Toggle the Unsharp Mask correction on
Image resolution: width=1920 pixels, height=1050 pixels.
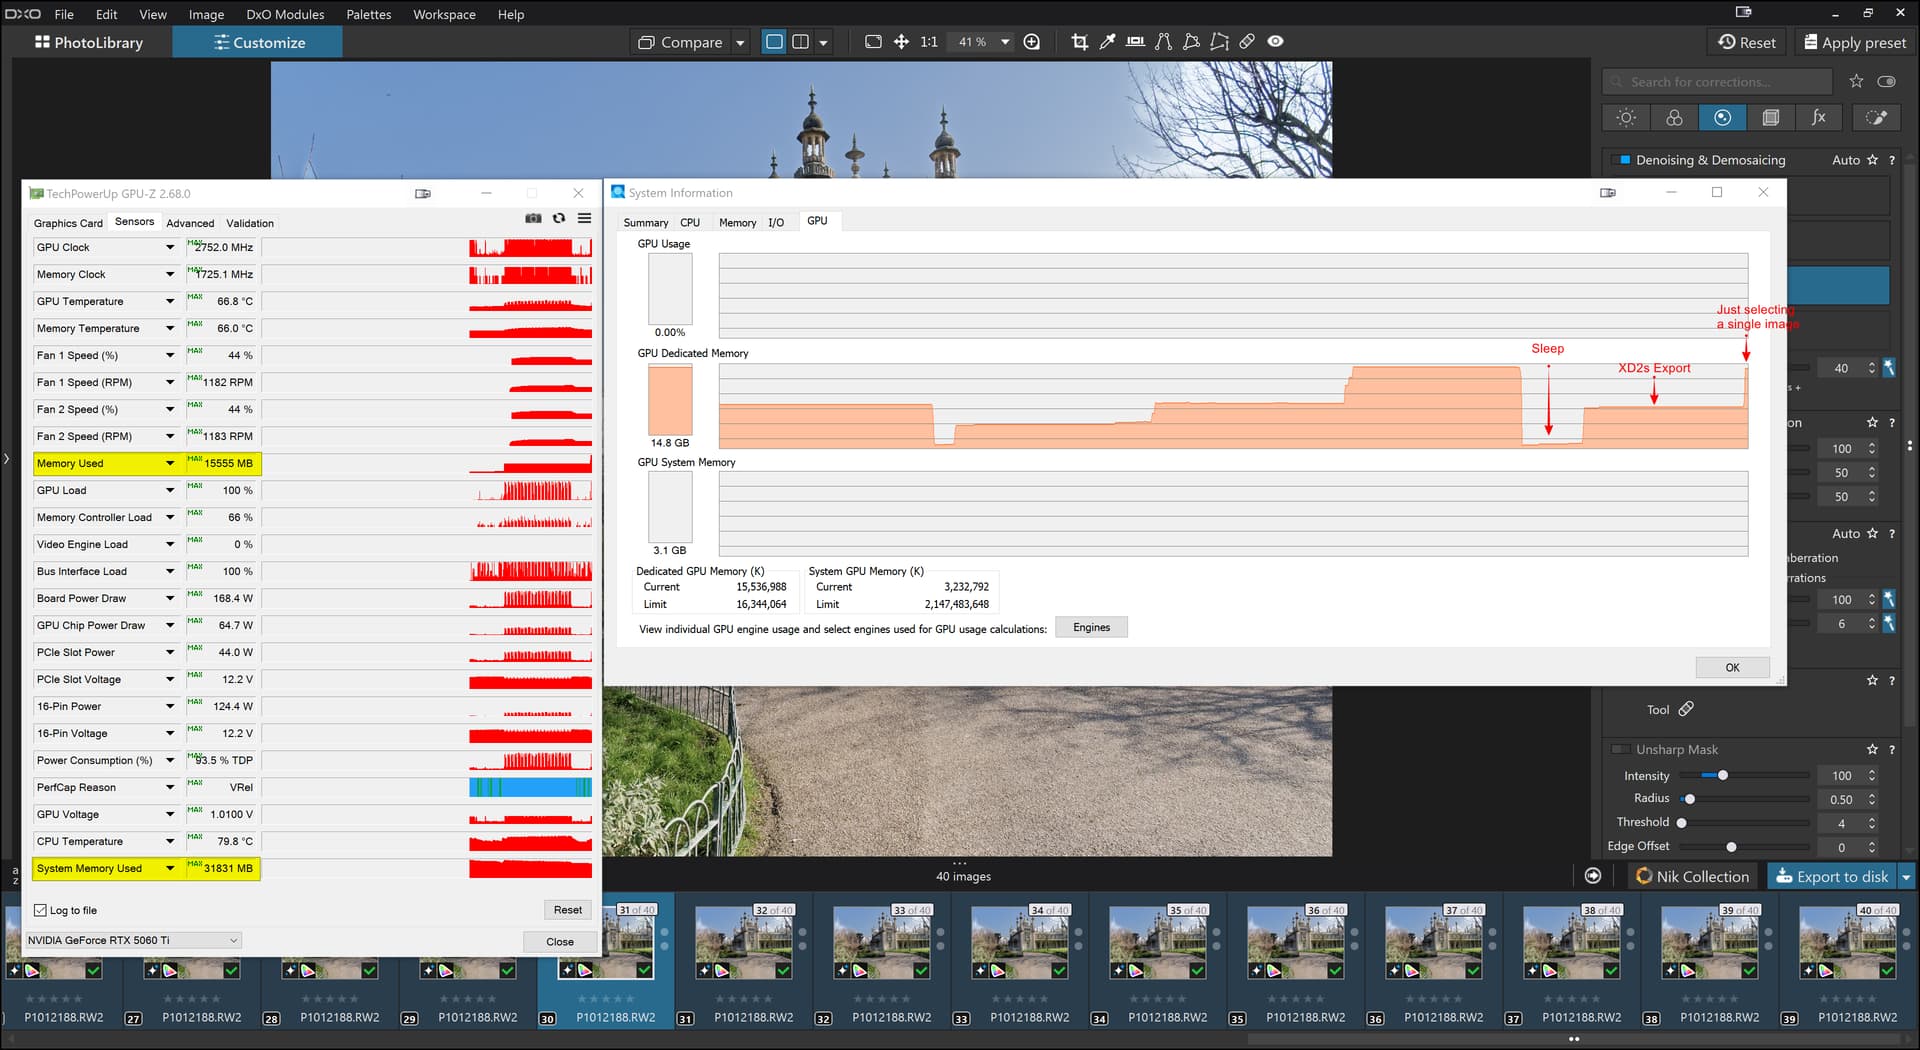tap(1619, 750)
